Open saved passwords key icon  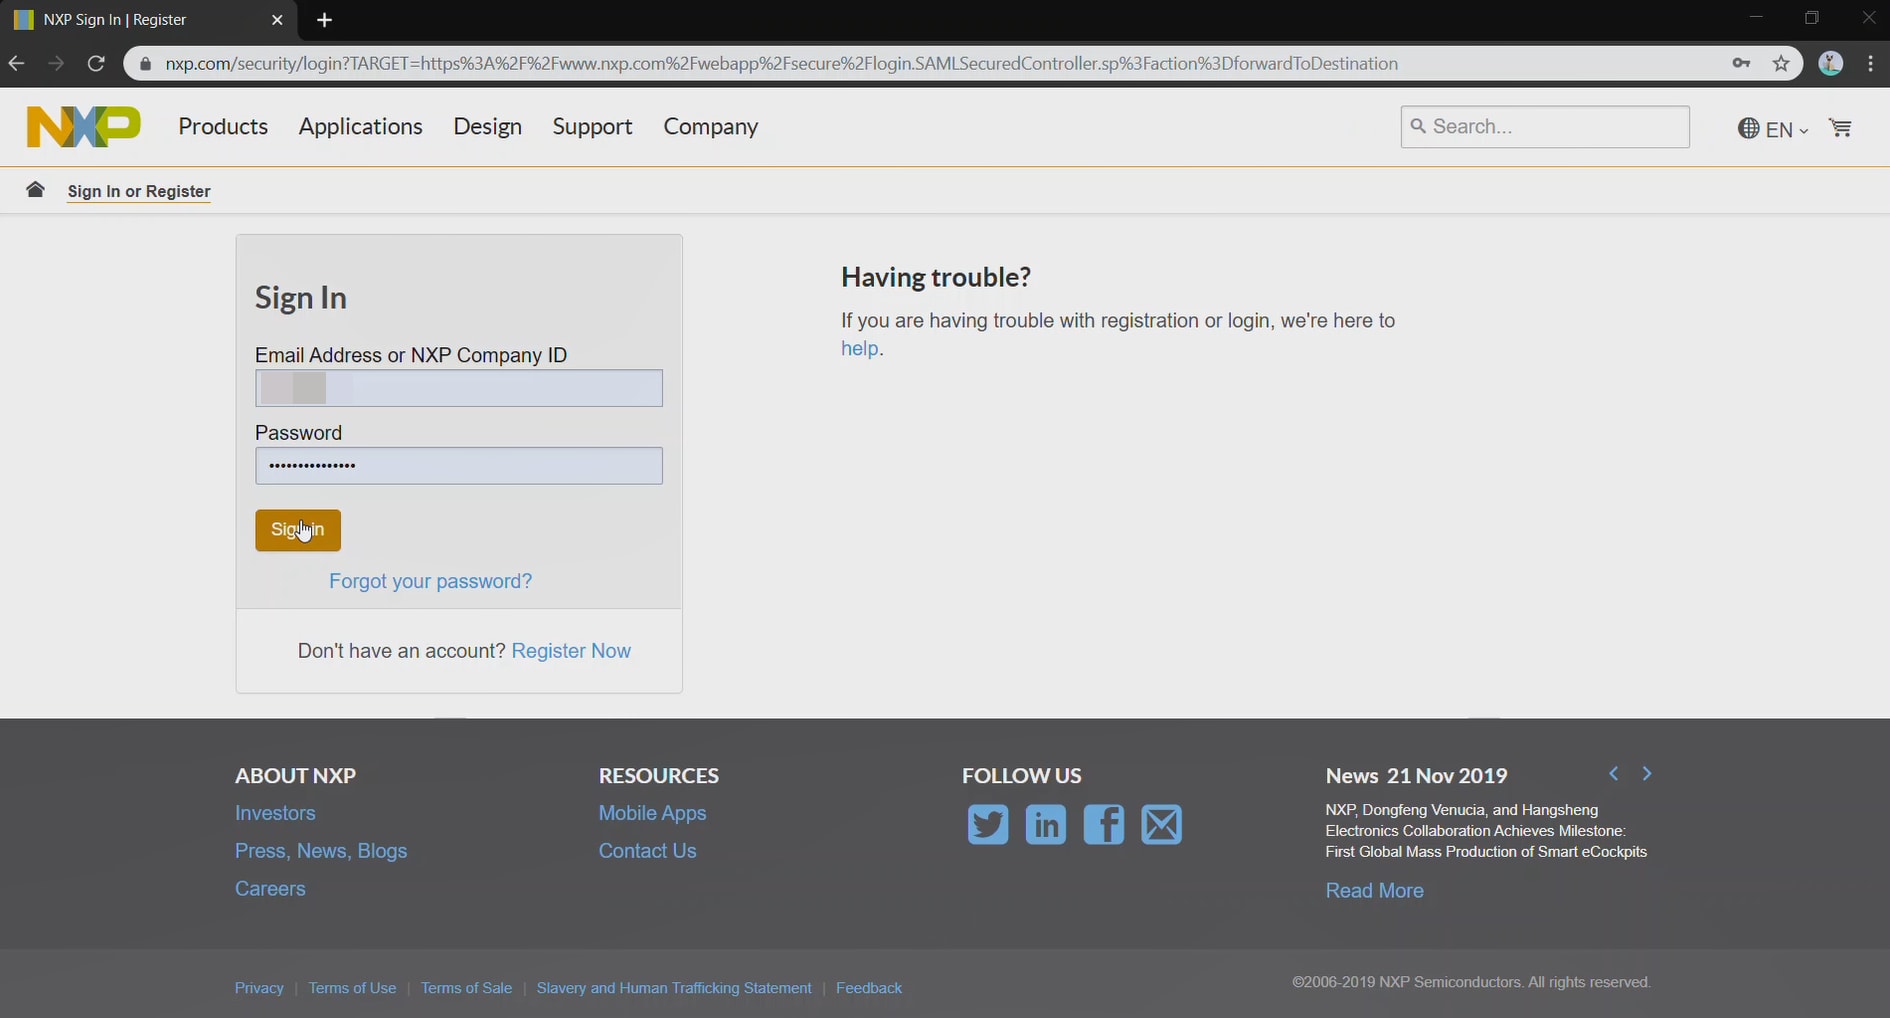tap(1741, 64)
